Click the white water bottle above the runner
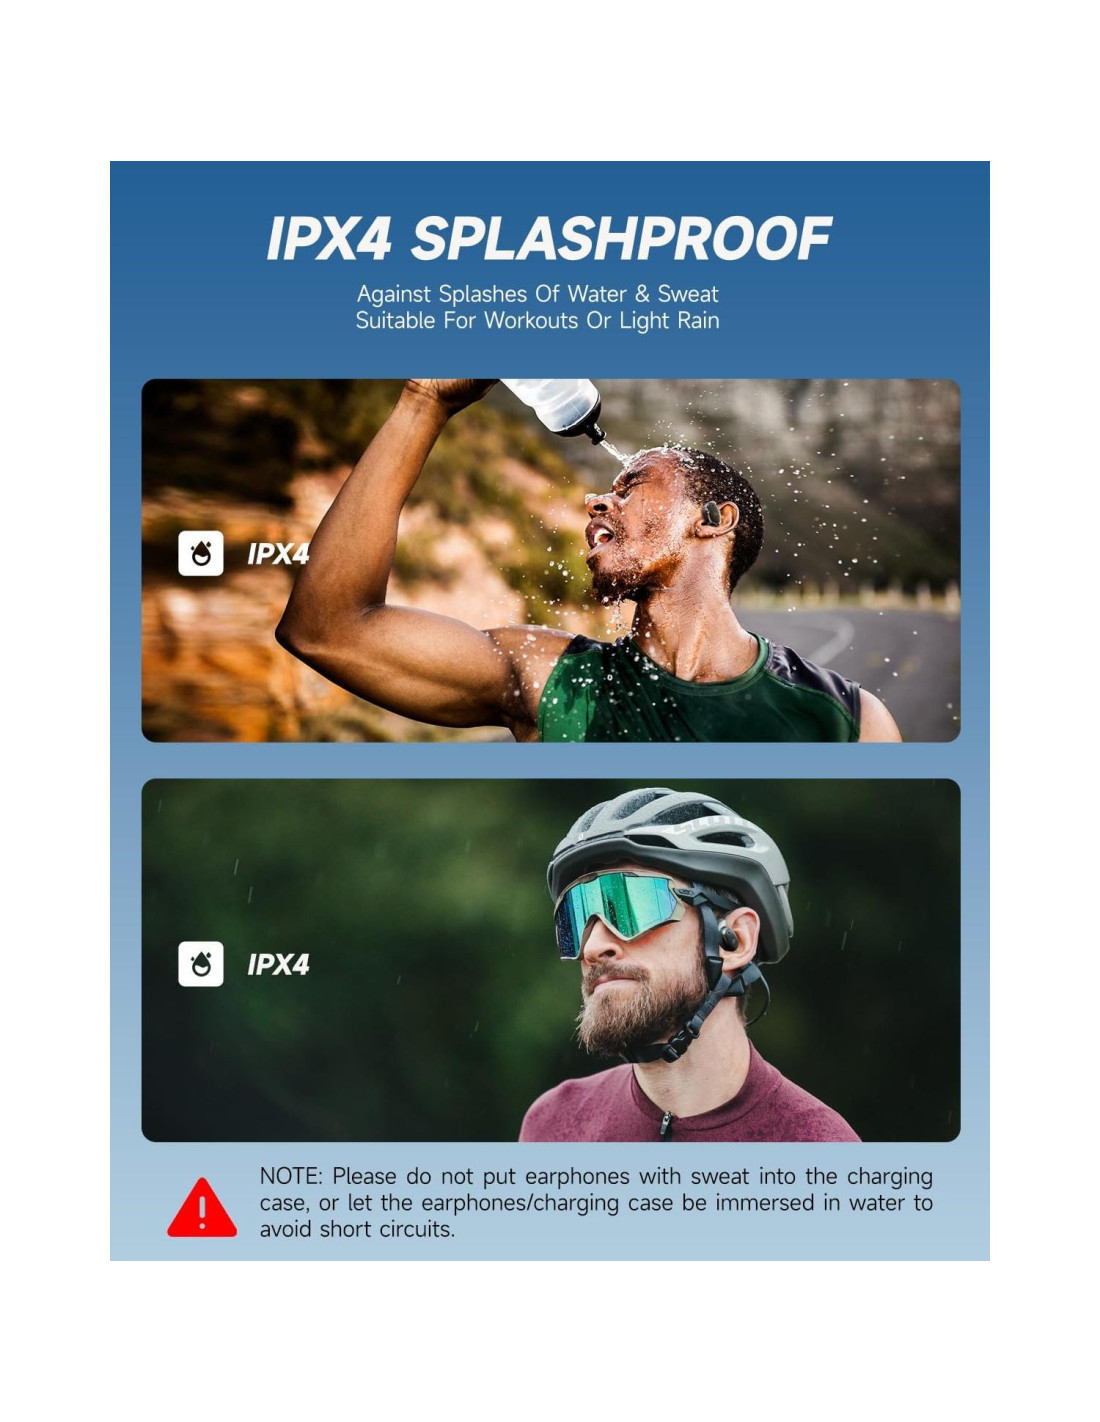1100x1422 pixels. tap(556, 408)
